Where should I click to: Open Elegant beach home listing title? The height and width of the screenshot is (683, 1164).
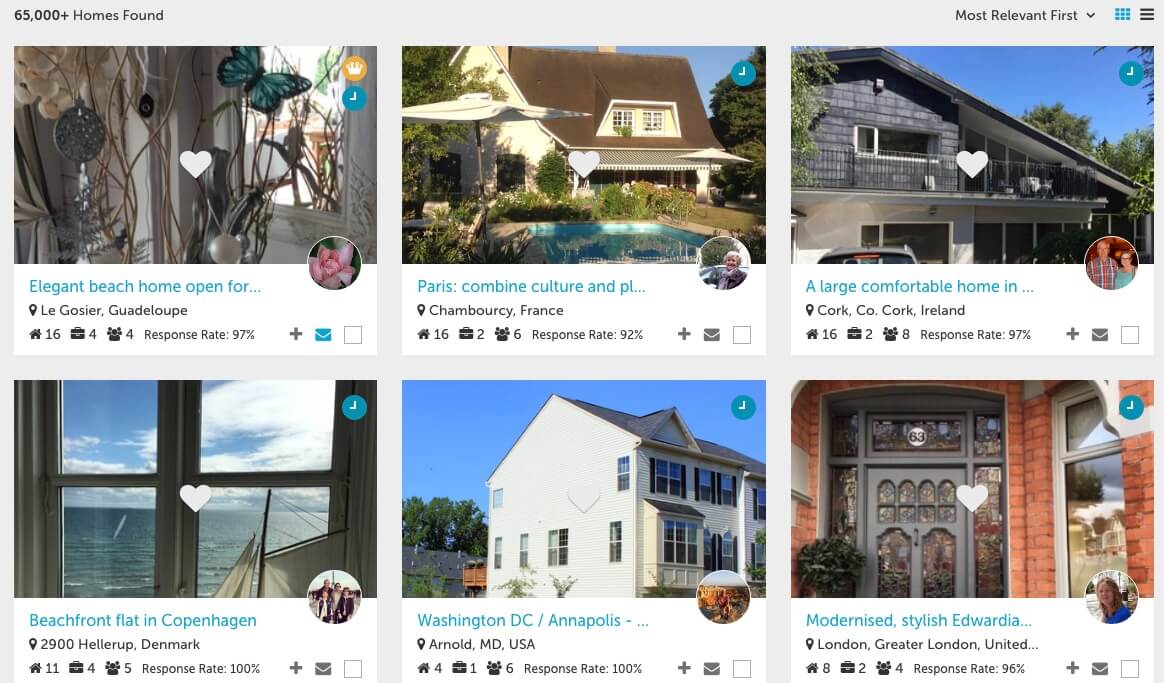(x=145, y=286)
